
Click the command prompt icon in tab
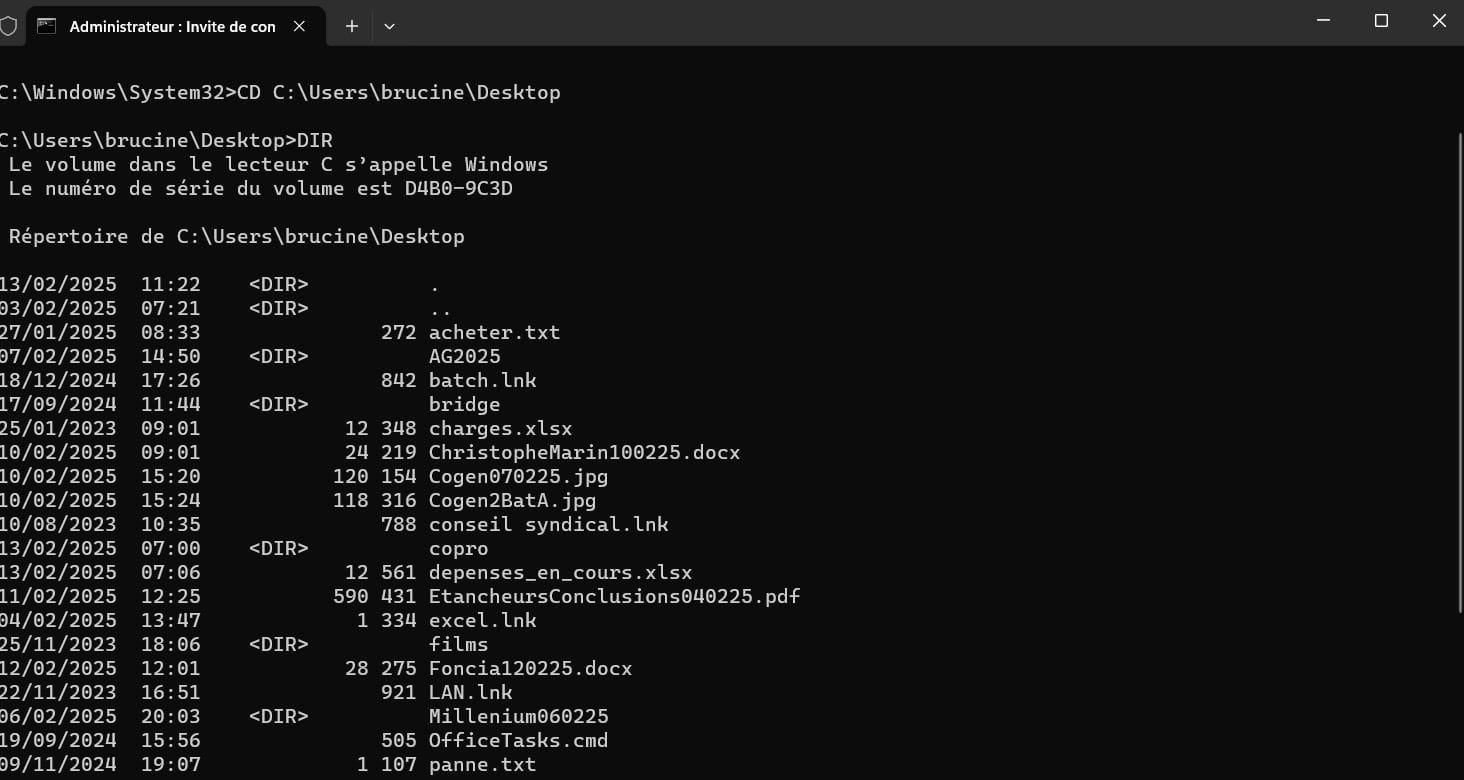point(46,26)
